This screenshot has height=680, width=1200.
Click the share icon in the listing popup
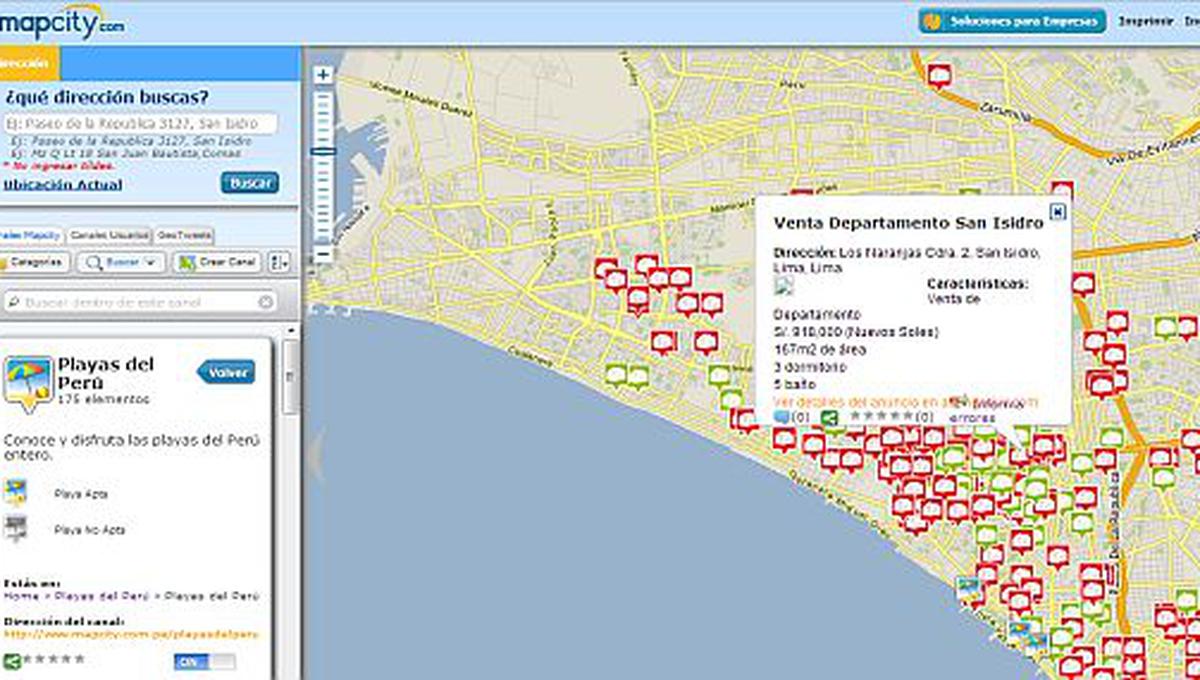click(x=828, y=414)
